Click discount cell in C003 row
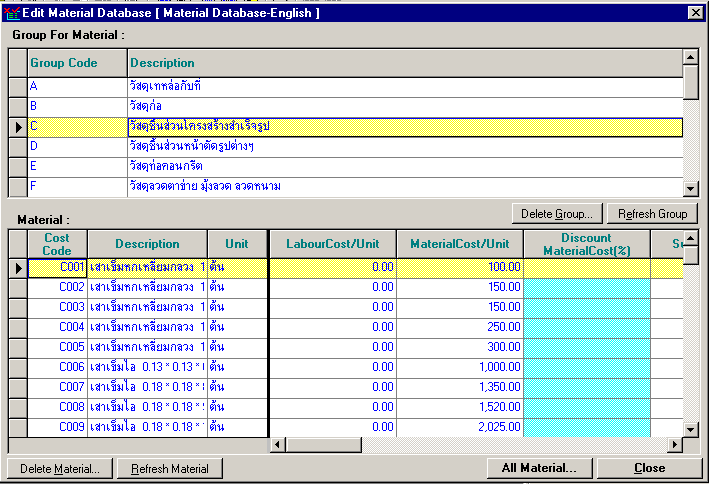This screenshot has width=709, height=484. tap(587, 308)
